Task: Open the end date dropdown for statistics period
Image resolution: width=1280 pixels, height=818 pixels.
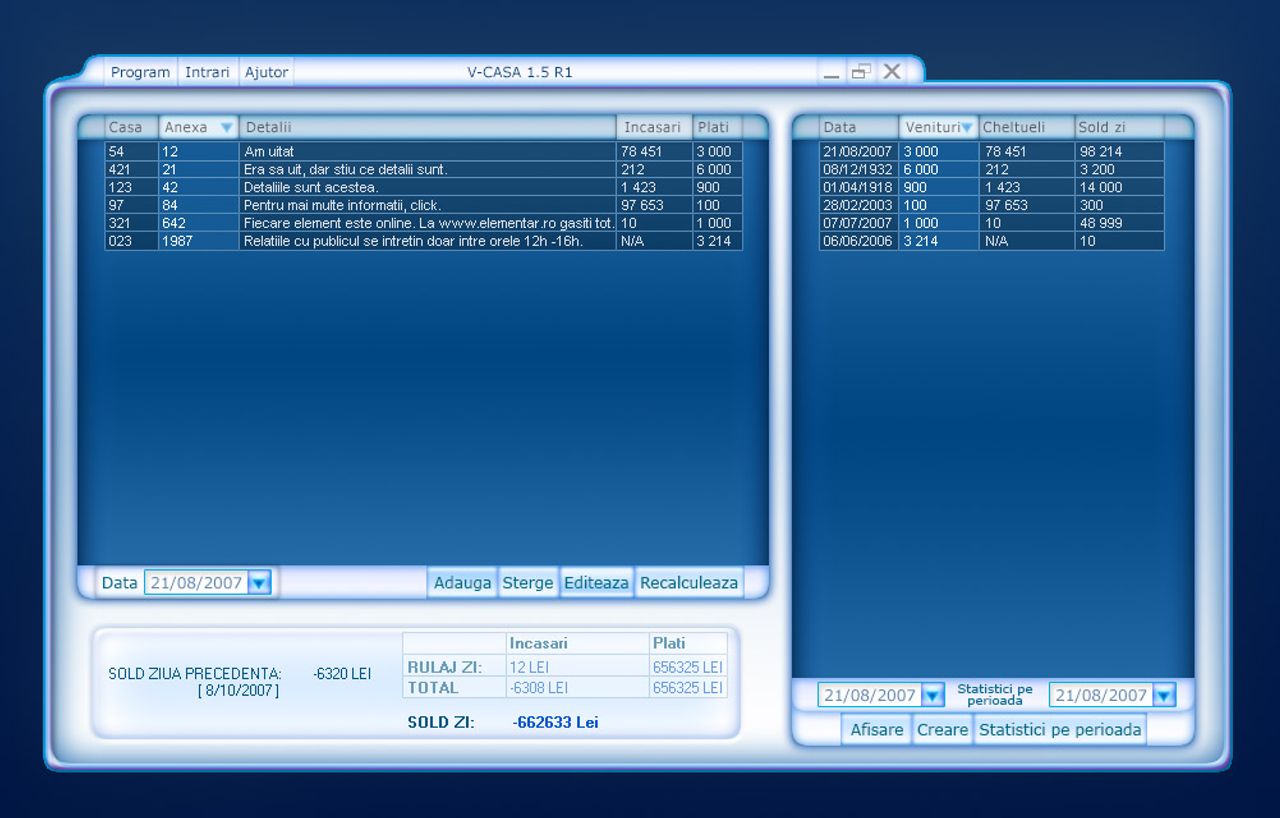Action: [1162, 694]
